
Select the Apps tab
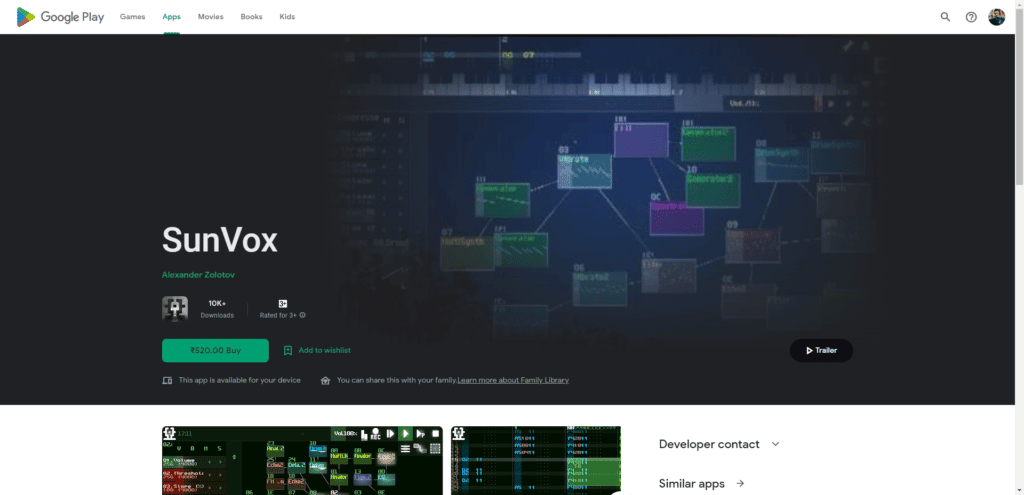[172, 17]
